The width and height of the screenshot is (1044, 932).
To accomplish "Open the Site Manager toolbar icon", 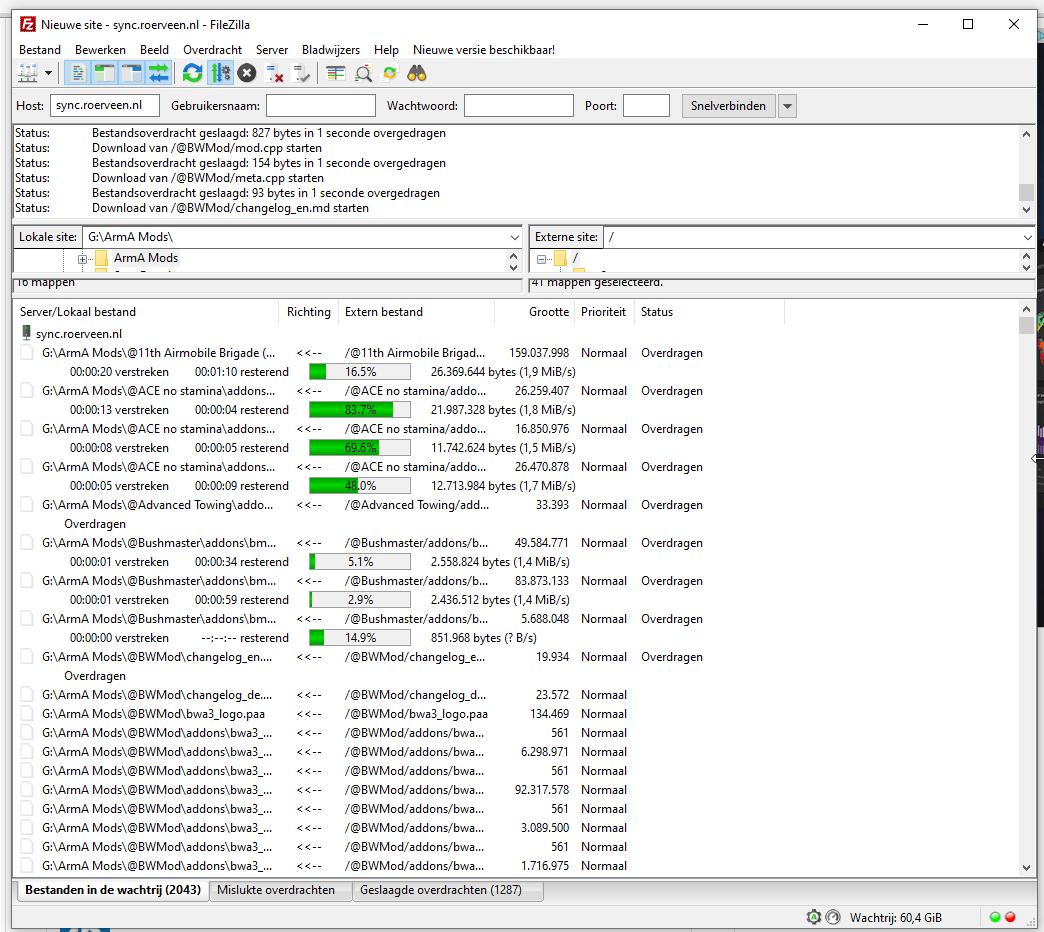I will [x=28, y=73].
